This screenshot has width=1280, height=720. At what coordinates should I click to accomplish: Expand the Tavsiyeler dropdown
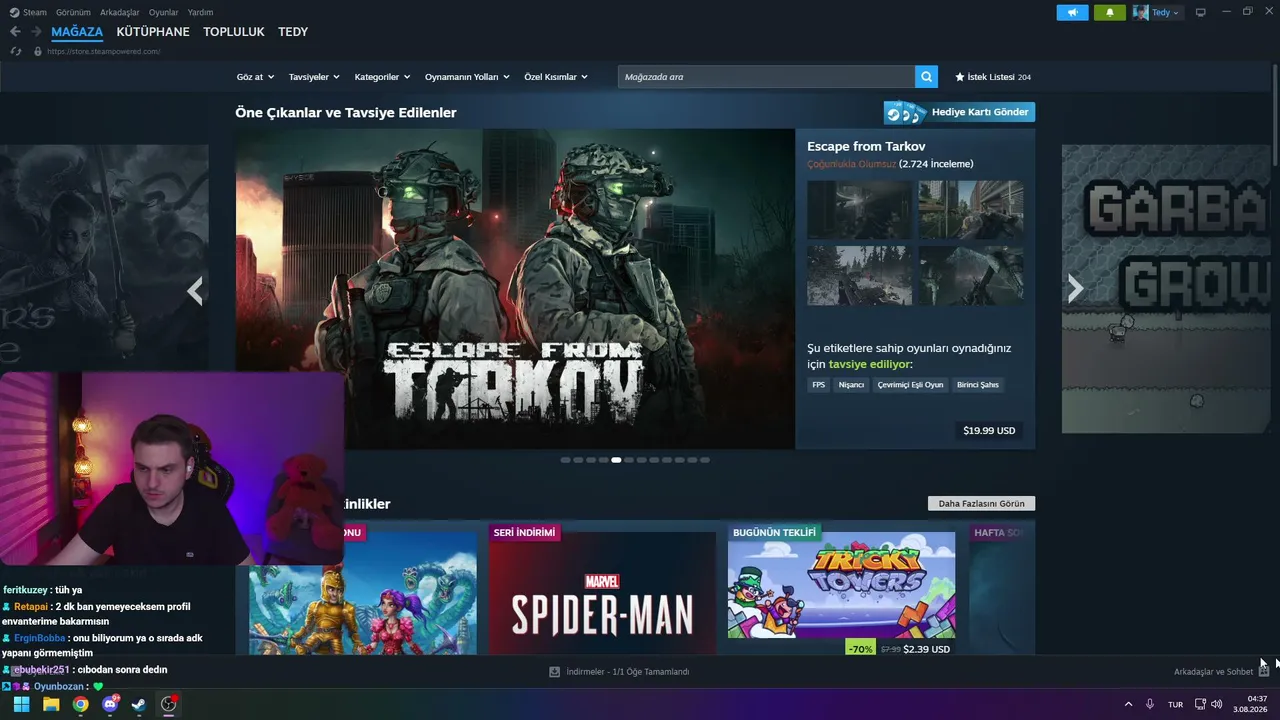[x=314, y=77]
